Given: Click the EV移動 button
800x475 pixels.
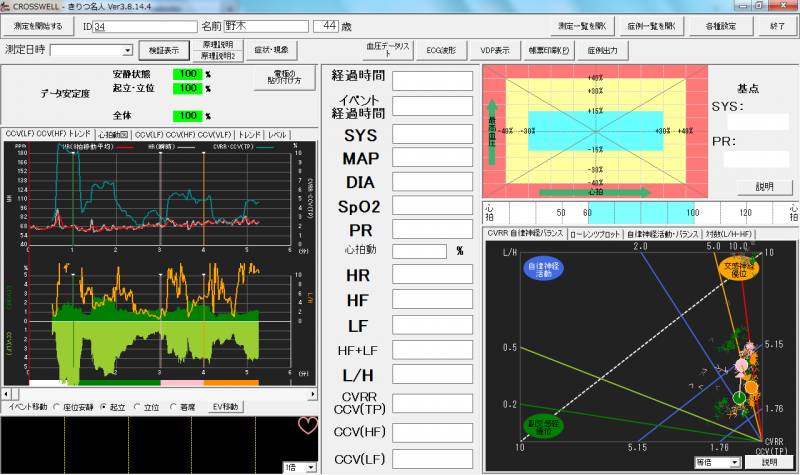Looking at the screenshot, I should pyautogui.click(x=226, y=407).
